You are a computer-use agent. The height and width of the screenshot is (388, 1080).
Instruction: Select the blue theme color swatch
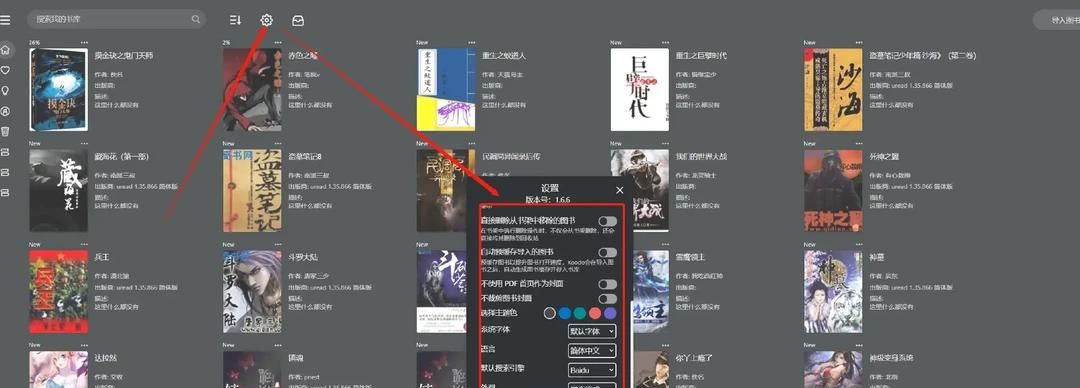565,313
